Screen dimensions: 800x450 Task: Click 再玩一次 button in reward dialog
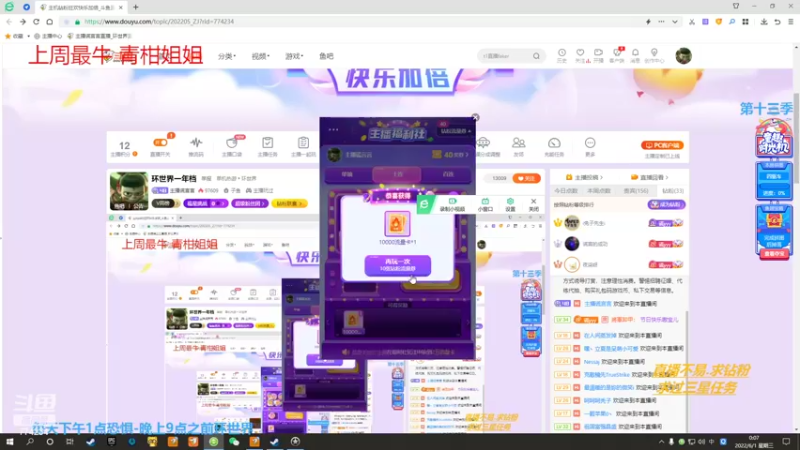(x=397, y=265)
